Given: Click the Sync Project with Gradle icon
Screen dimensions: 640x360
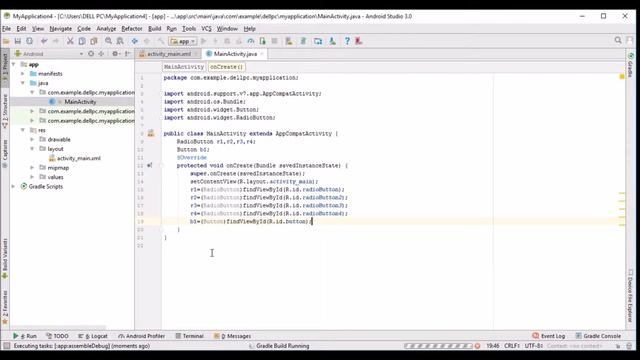Looking at the screenshot, I should pyautogui.click(x=303, y=41).
